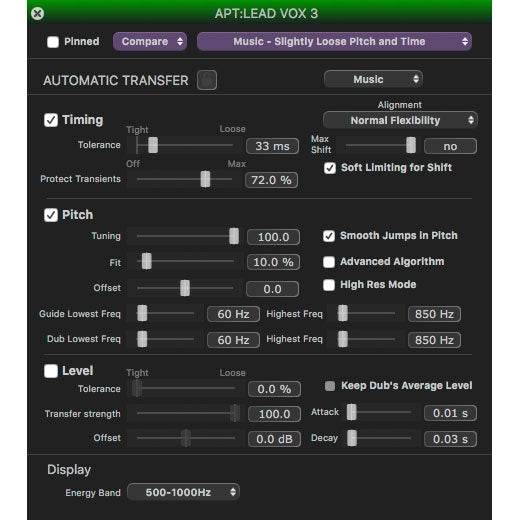Click the Attack 0.01 s value field
The image size is (520, 520).
[450, 413]
